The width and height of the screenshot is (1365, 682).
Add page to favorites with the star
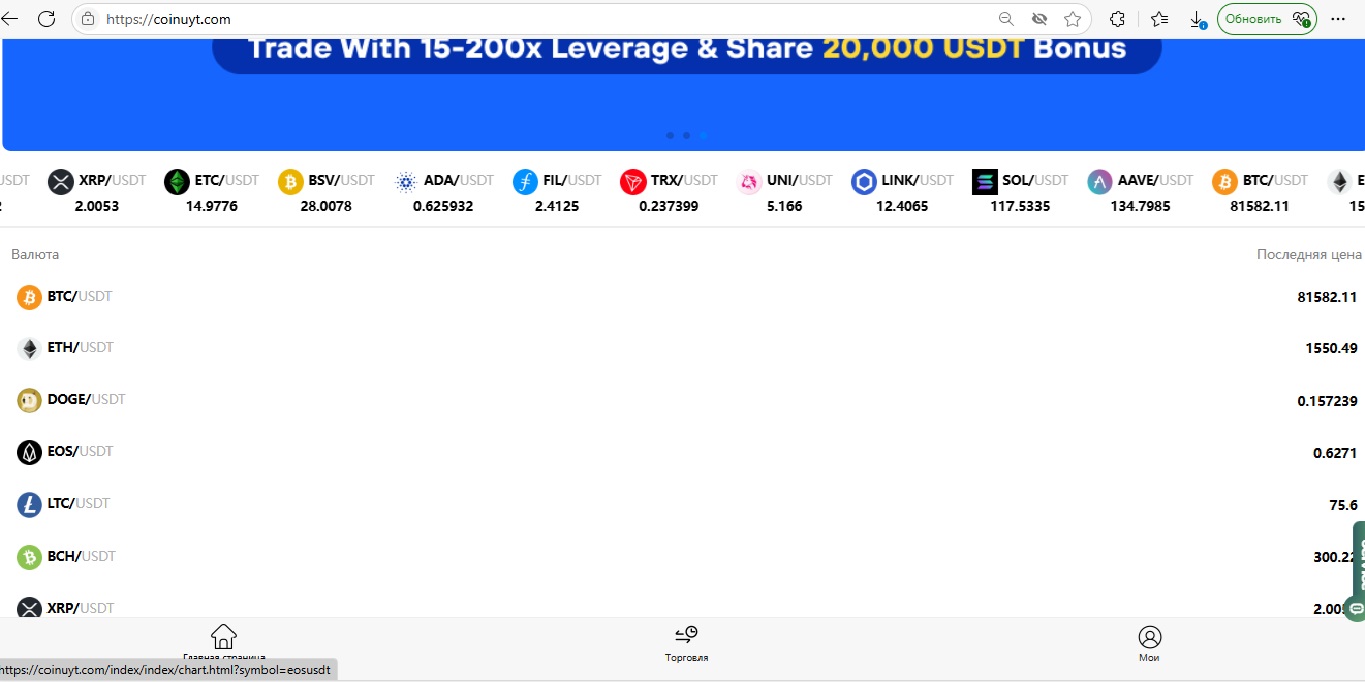(1073, 19)
